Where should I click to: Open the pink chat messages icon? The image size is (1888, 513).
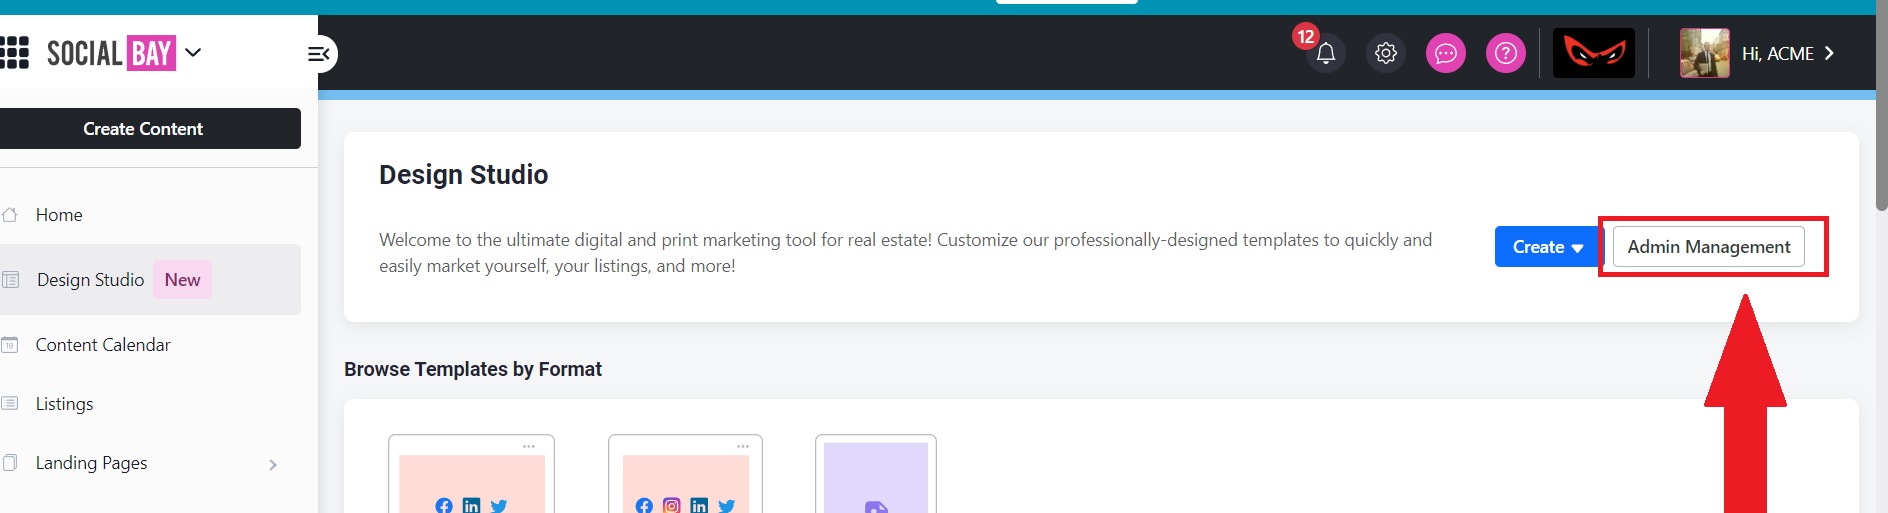(1445, 53)
